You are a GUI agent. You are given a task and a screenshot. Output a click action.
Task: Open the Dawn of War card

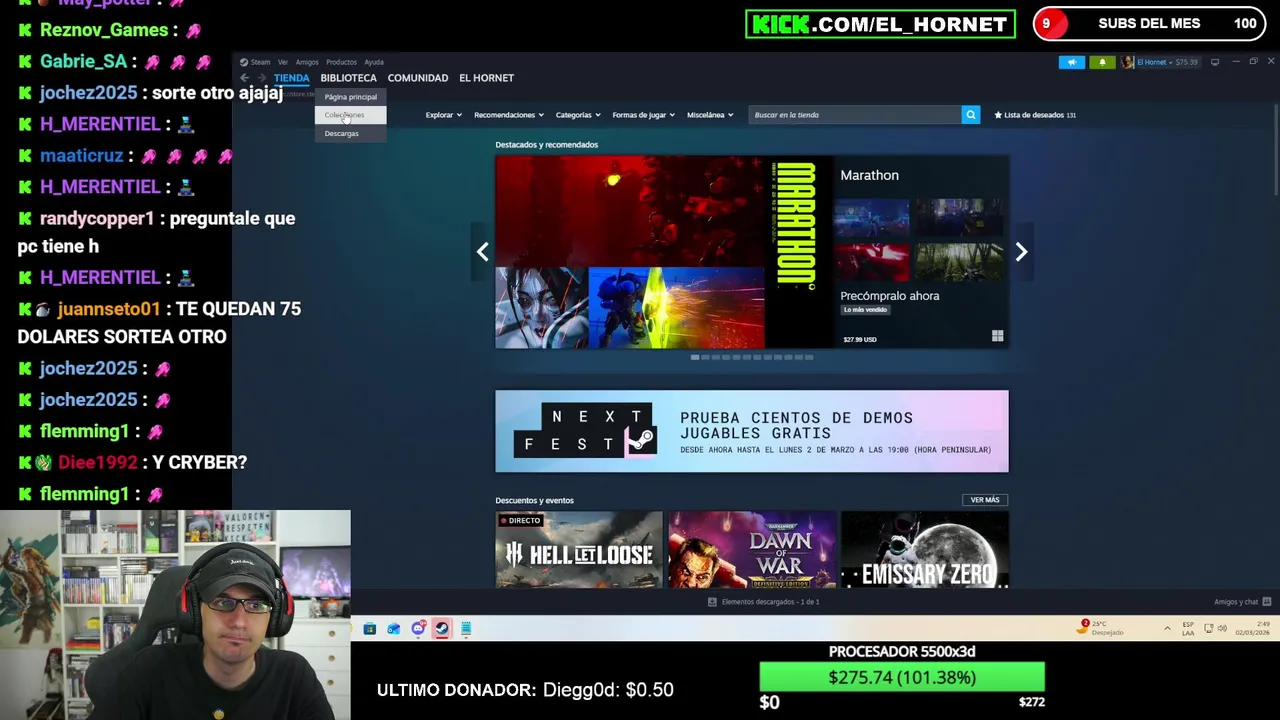[752, 550]
